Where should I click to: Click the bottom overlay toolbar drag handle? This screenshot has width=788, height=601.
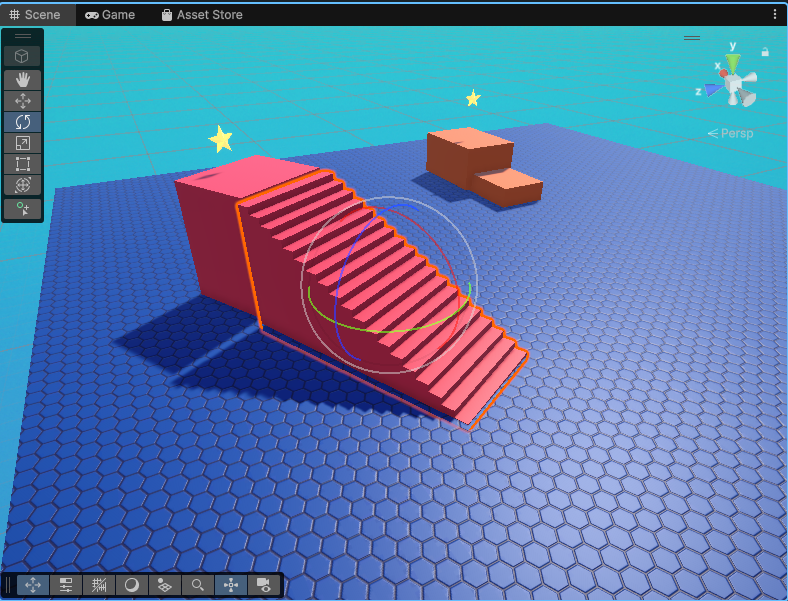coord(8,585)
